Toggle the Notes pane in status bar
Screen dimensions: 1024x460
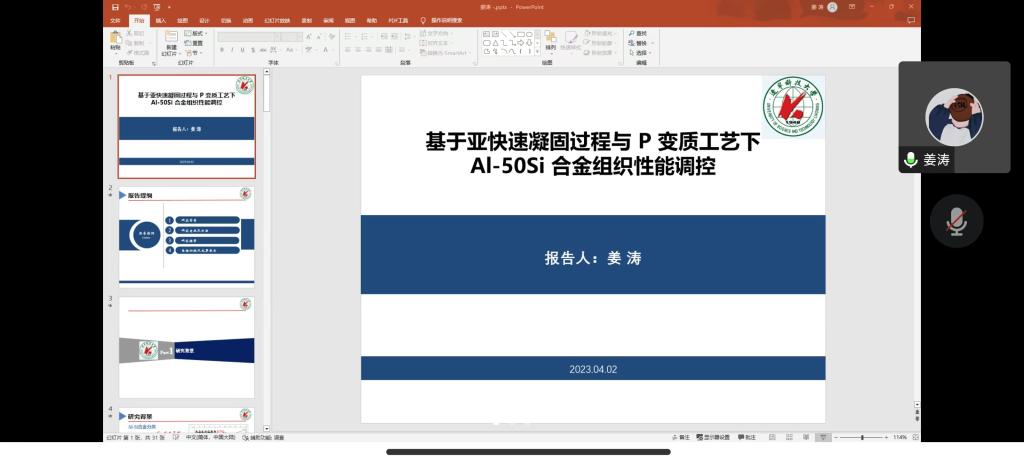681,437
